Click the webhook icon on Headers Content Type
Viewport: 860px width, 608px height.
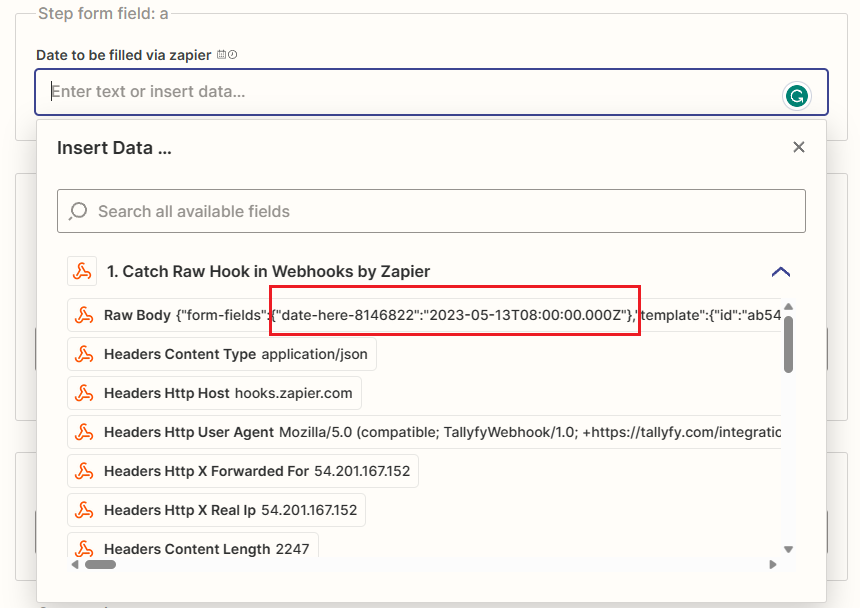[85, 354]
